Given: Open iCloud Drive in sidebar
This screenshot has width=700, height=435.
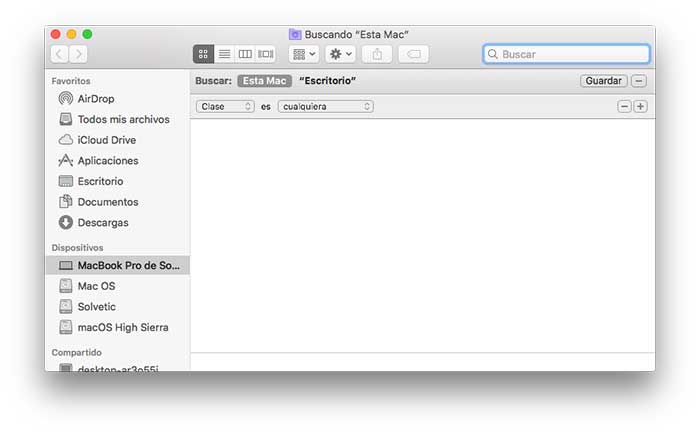Looking at the screenshot, I should (118, 140).
